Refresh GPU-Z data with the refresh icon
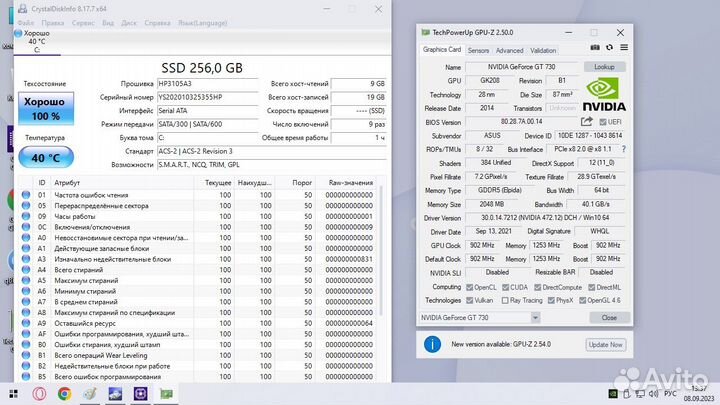This screenshot has width=720, height=405. coord(609,47)
